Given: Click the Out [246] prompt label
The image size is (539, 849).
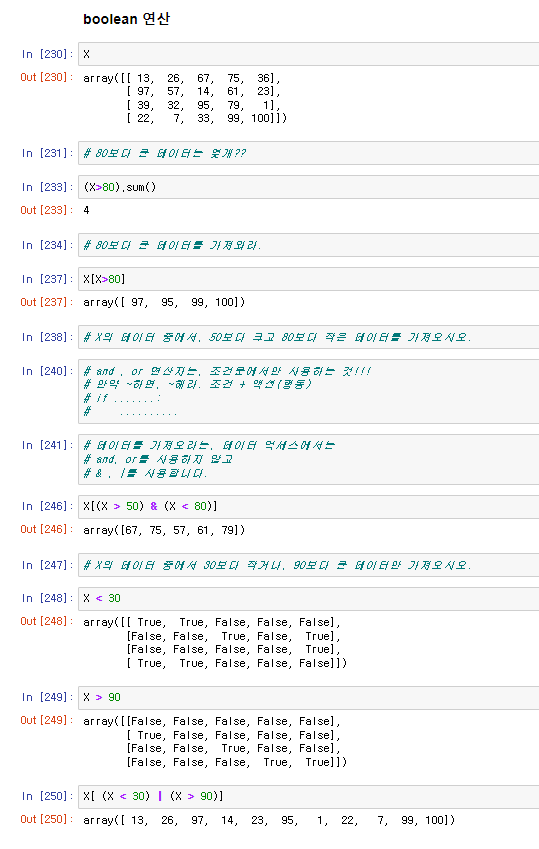Looking at the screenshot, I should click(47, 530).
